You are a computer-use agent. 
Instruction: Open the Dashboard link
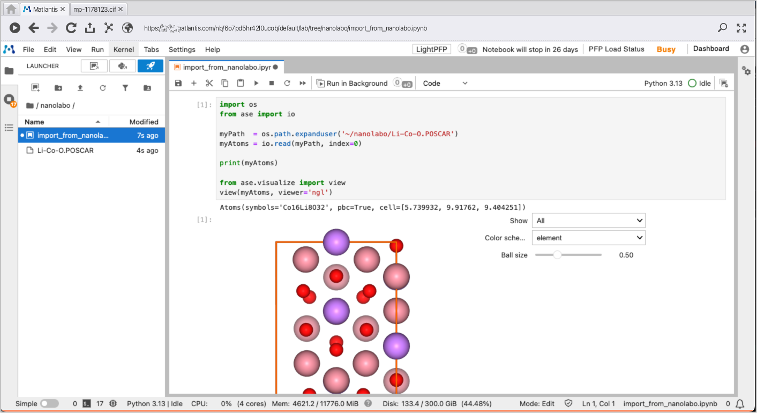point(711,49)
